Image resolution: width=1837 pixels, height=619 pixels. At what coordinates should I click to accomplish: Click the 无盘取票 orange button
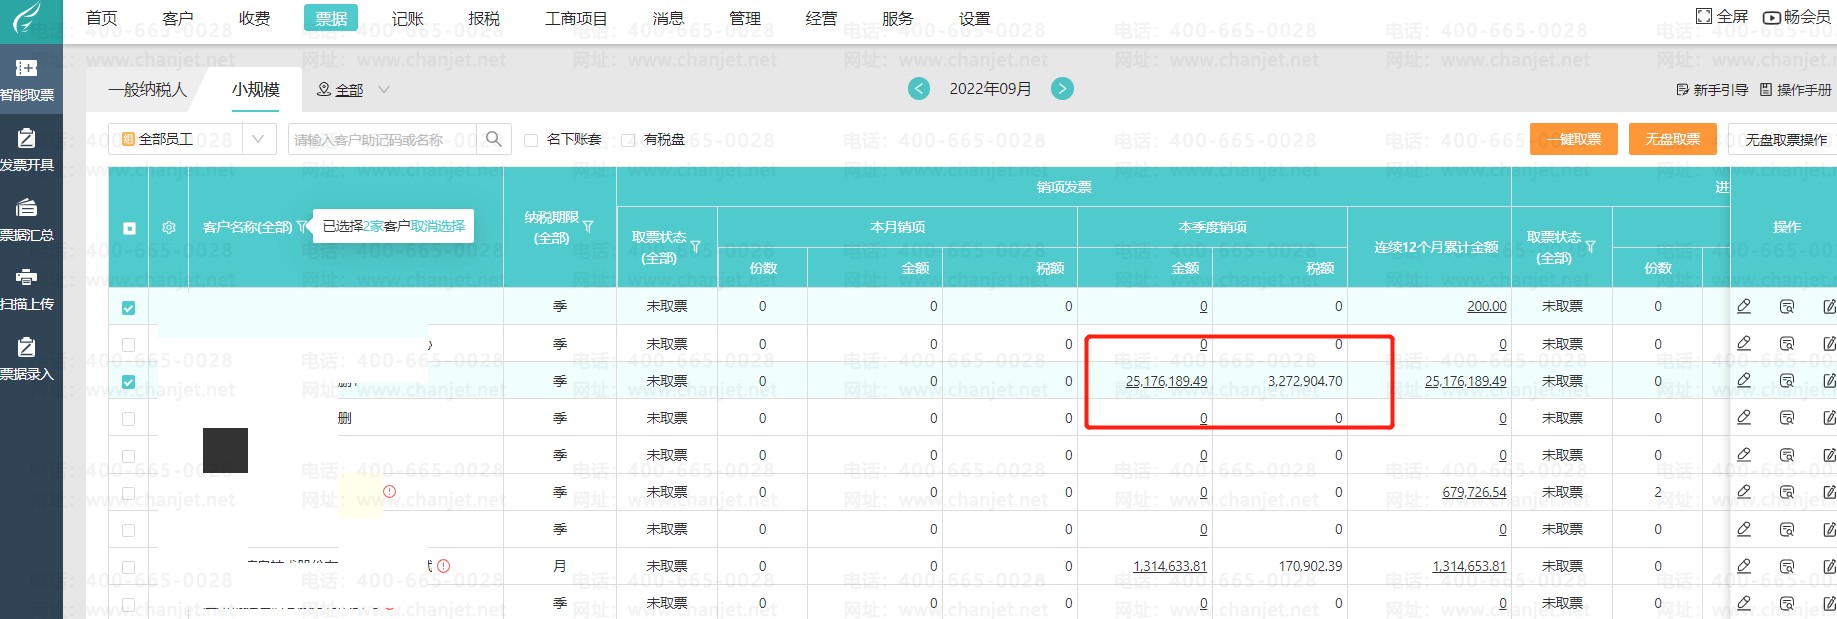(x=1672, y=139)
